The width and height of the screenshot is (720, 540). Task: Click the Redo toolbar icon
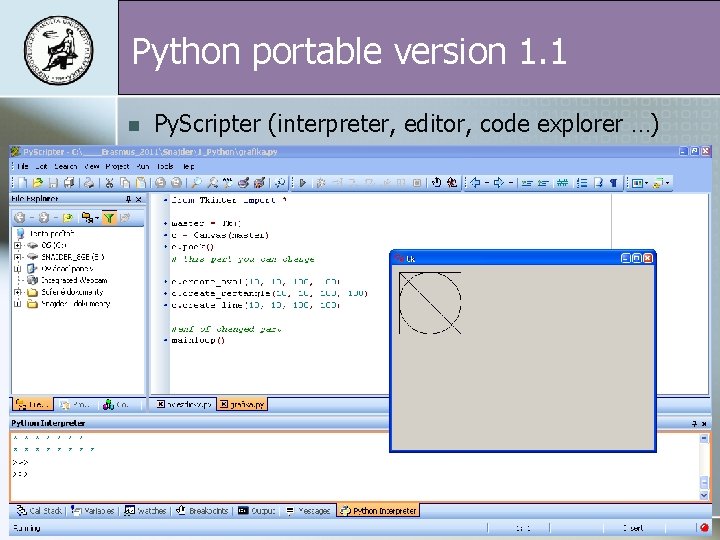pyautogui.click(x=176, y=183)
